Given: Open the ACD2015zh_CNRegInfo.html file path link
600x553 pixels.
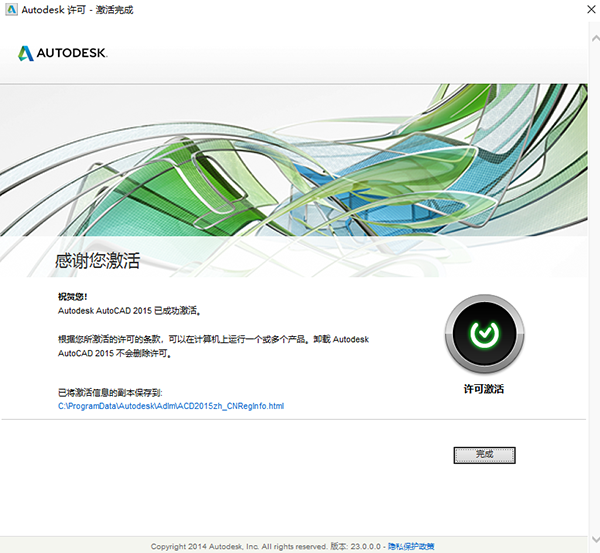Looking at the screenshot, I should 171,406.
